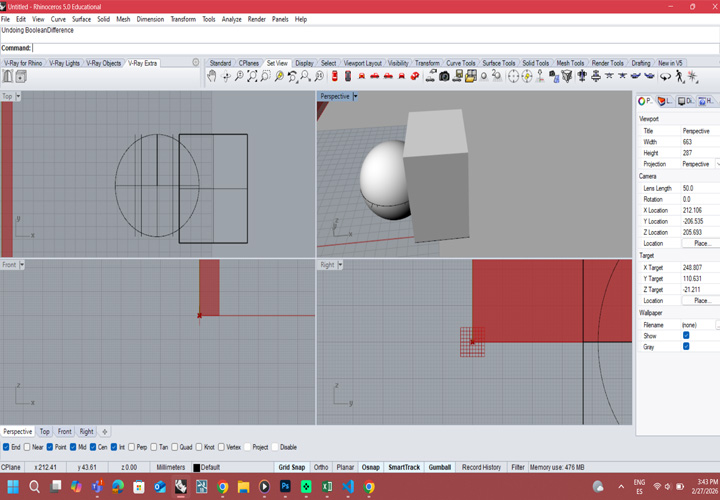Open the Perspective viewport title dropdown
The image size is (720, 500).
coord(355,97)
